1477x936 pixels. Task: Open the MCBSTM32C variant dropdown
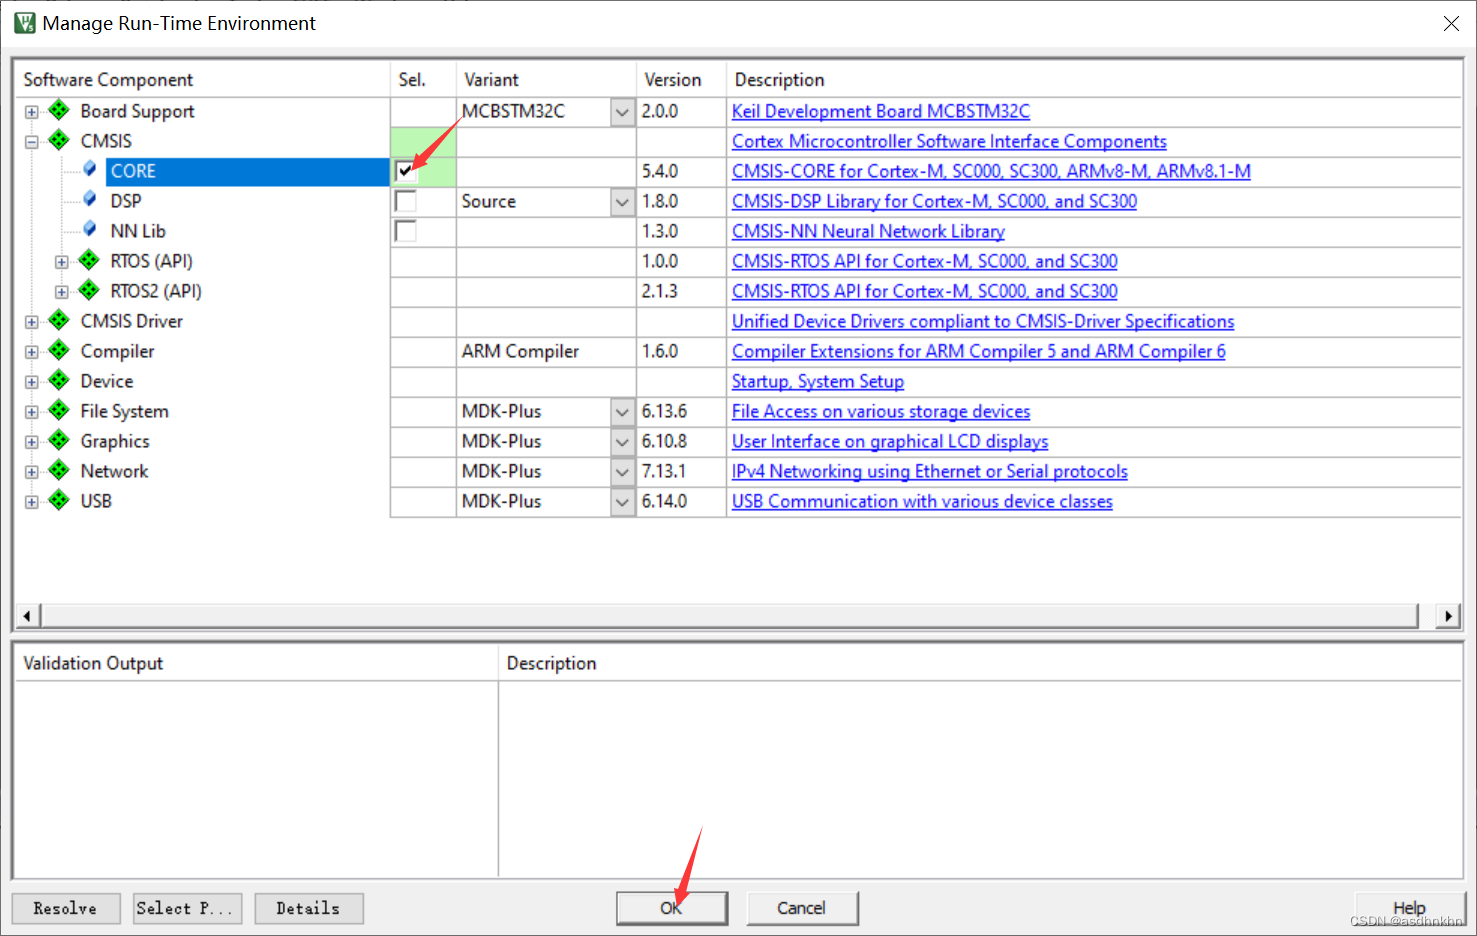click(622, 112)
